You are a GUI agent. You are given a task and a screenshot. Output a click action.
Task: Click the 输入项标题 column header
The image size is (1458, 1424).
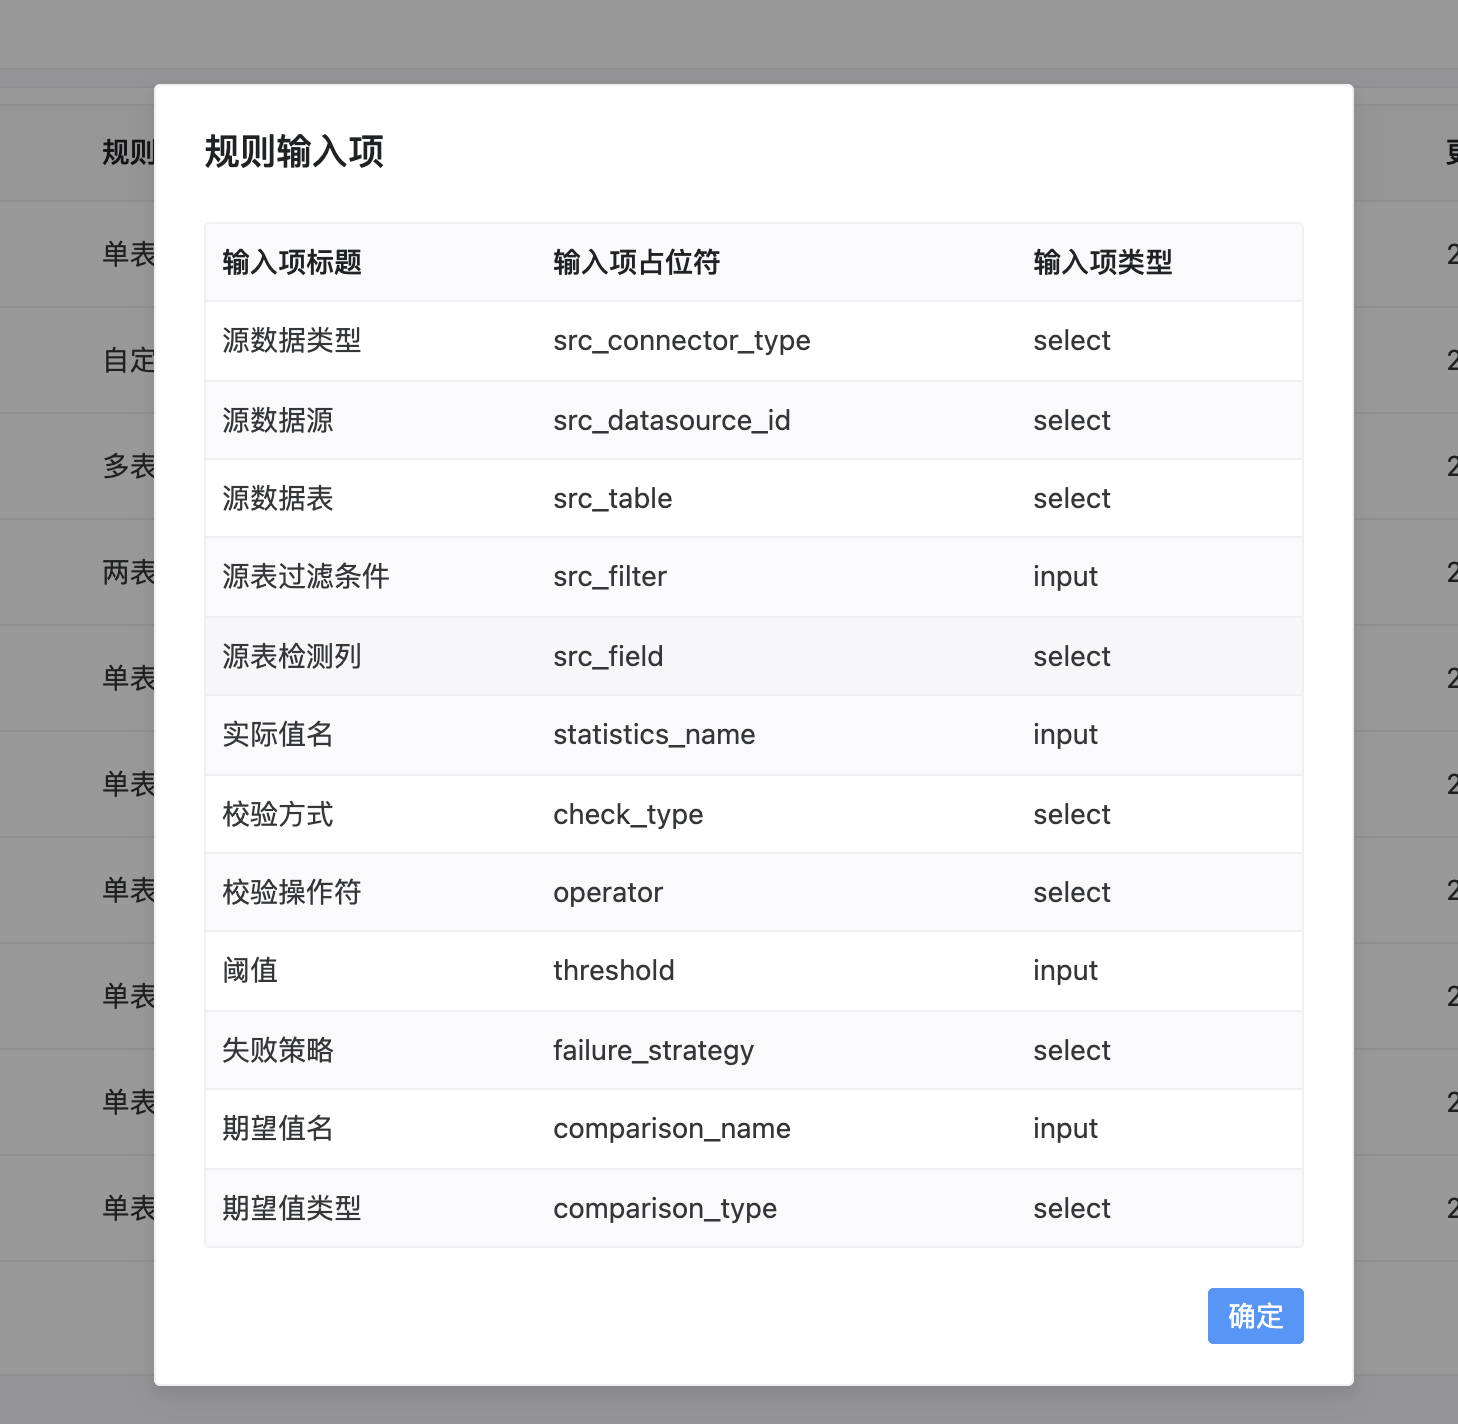click(292, 262)
